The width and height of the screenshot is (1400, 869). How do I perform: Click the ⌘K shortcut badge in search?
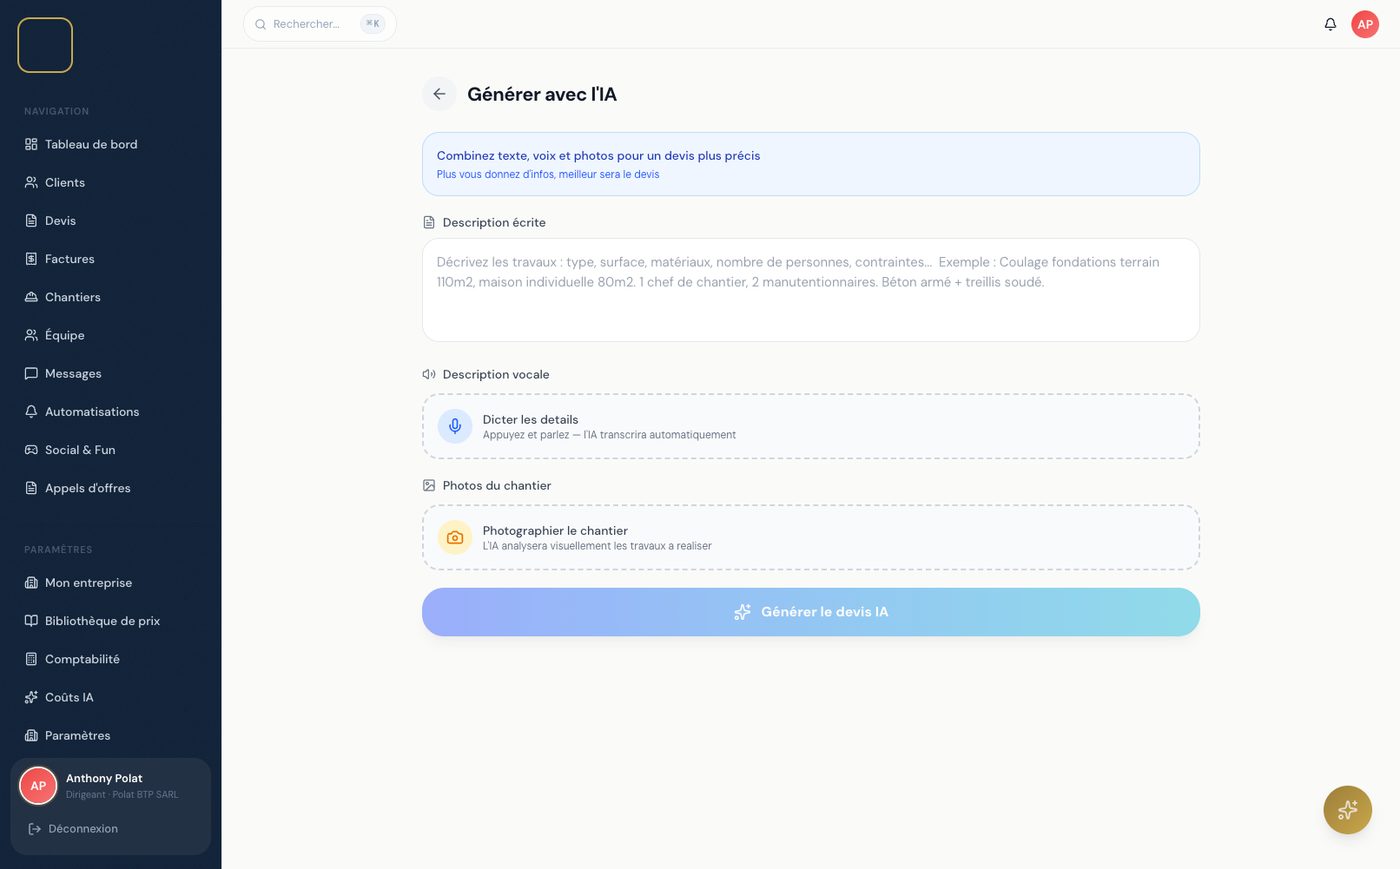pos(373,24)
